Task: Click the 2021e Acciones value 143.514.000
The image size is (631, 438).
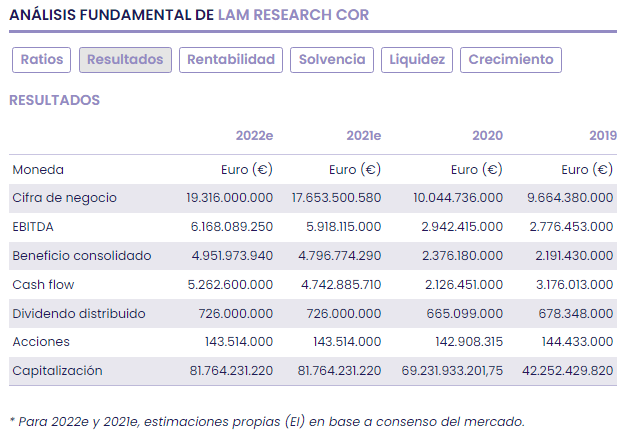Action: [x=347, y=342]
